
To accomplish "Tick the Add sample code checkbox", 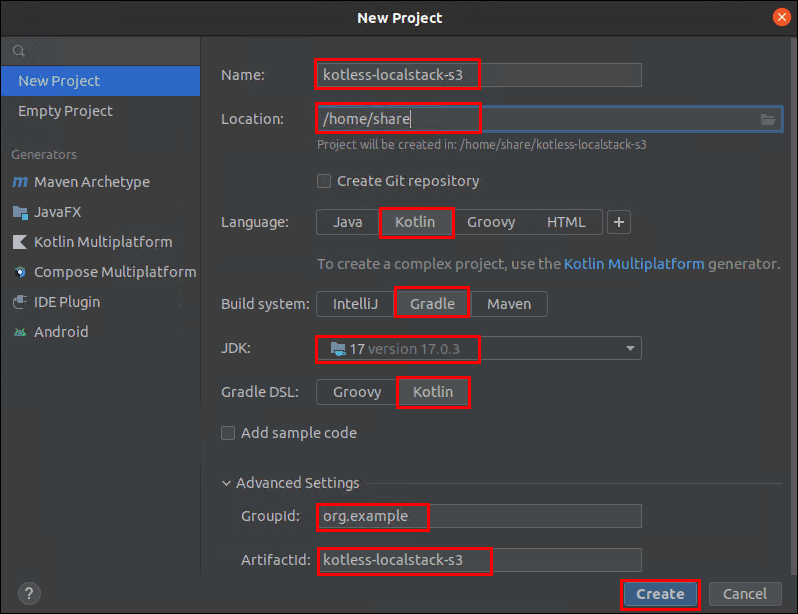I will point(228,433).
